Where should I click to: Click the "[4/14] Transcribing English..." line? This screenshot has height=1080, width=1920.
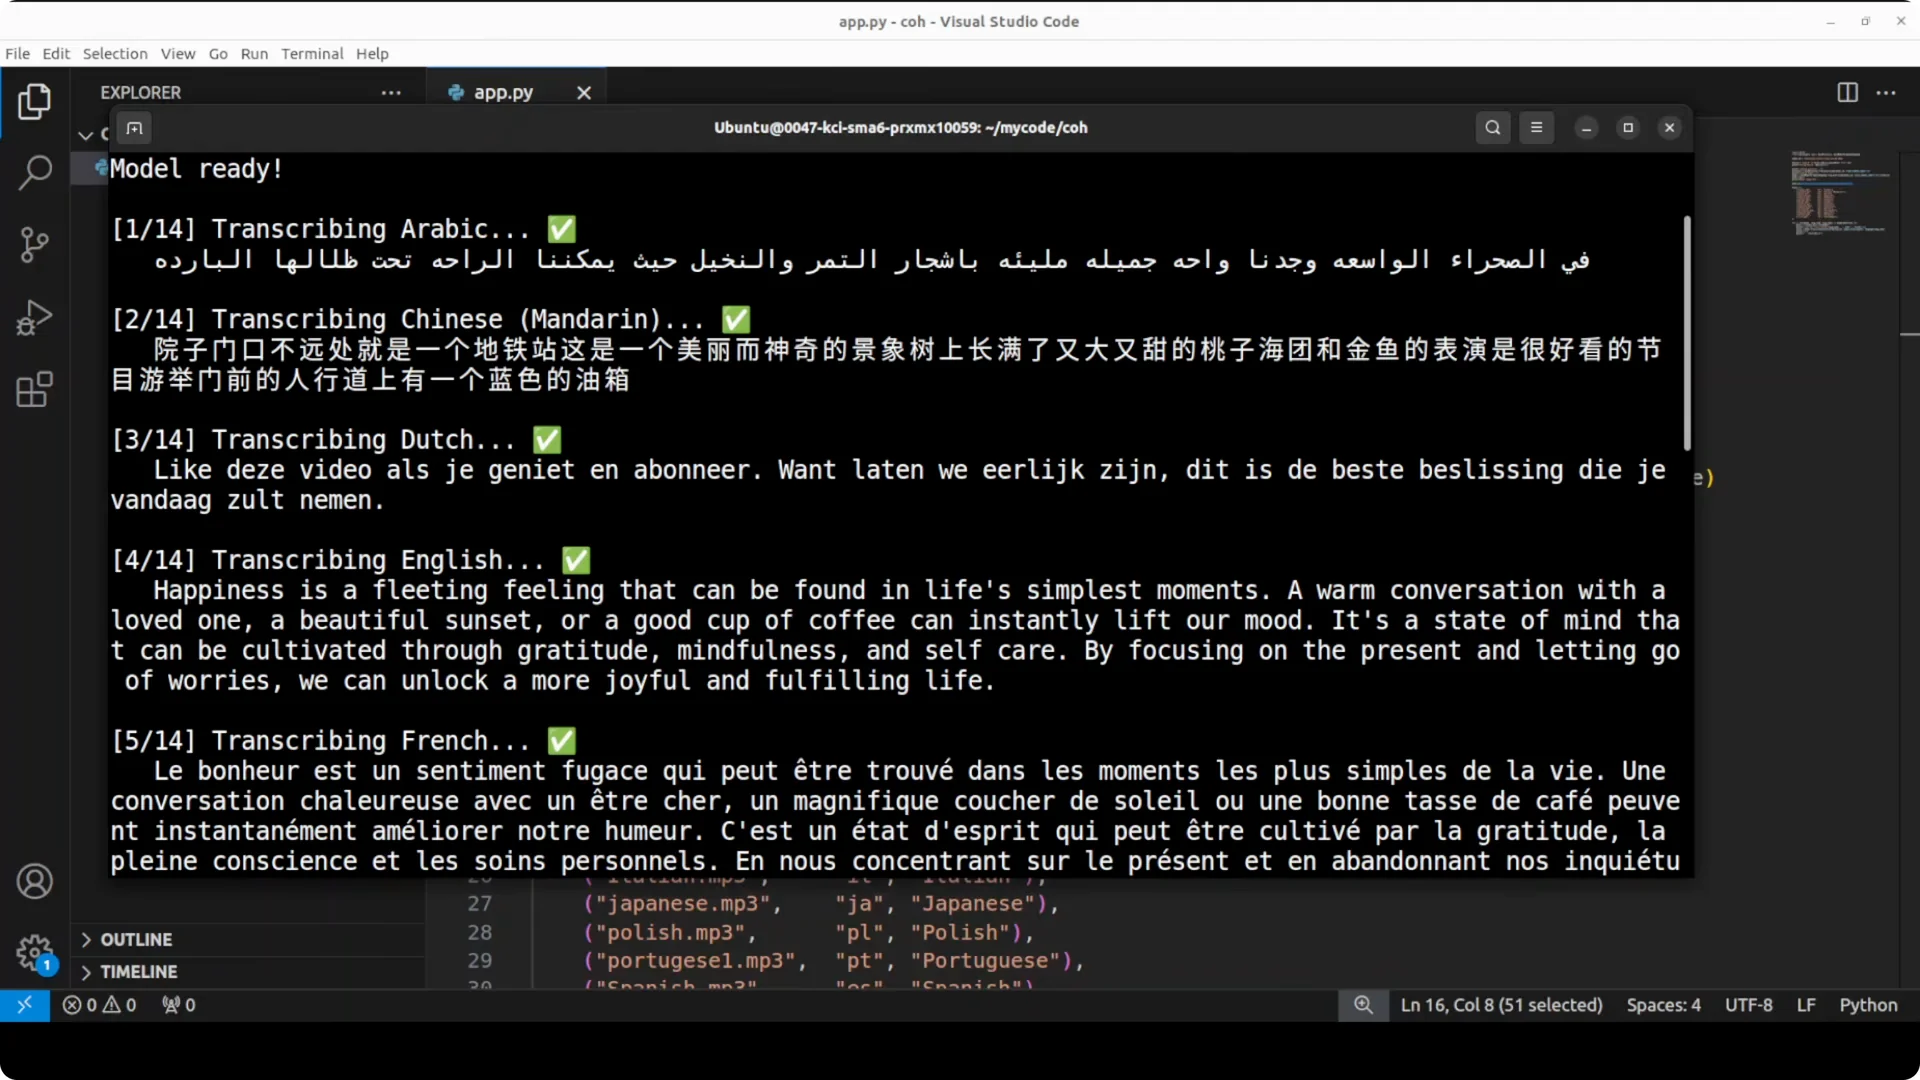tap(351, 560)
